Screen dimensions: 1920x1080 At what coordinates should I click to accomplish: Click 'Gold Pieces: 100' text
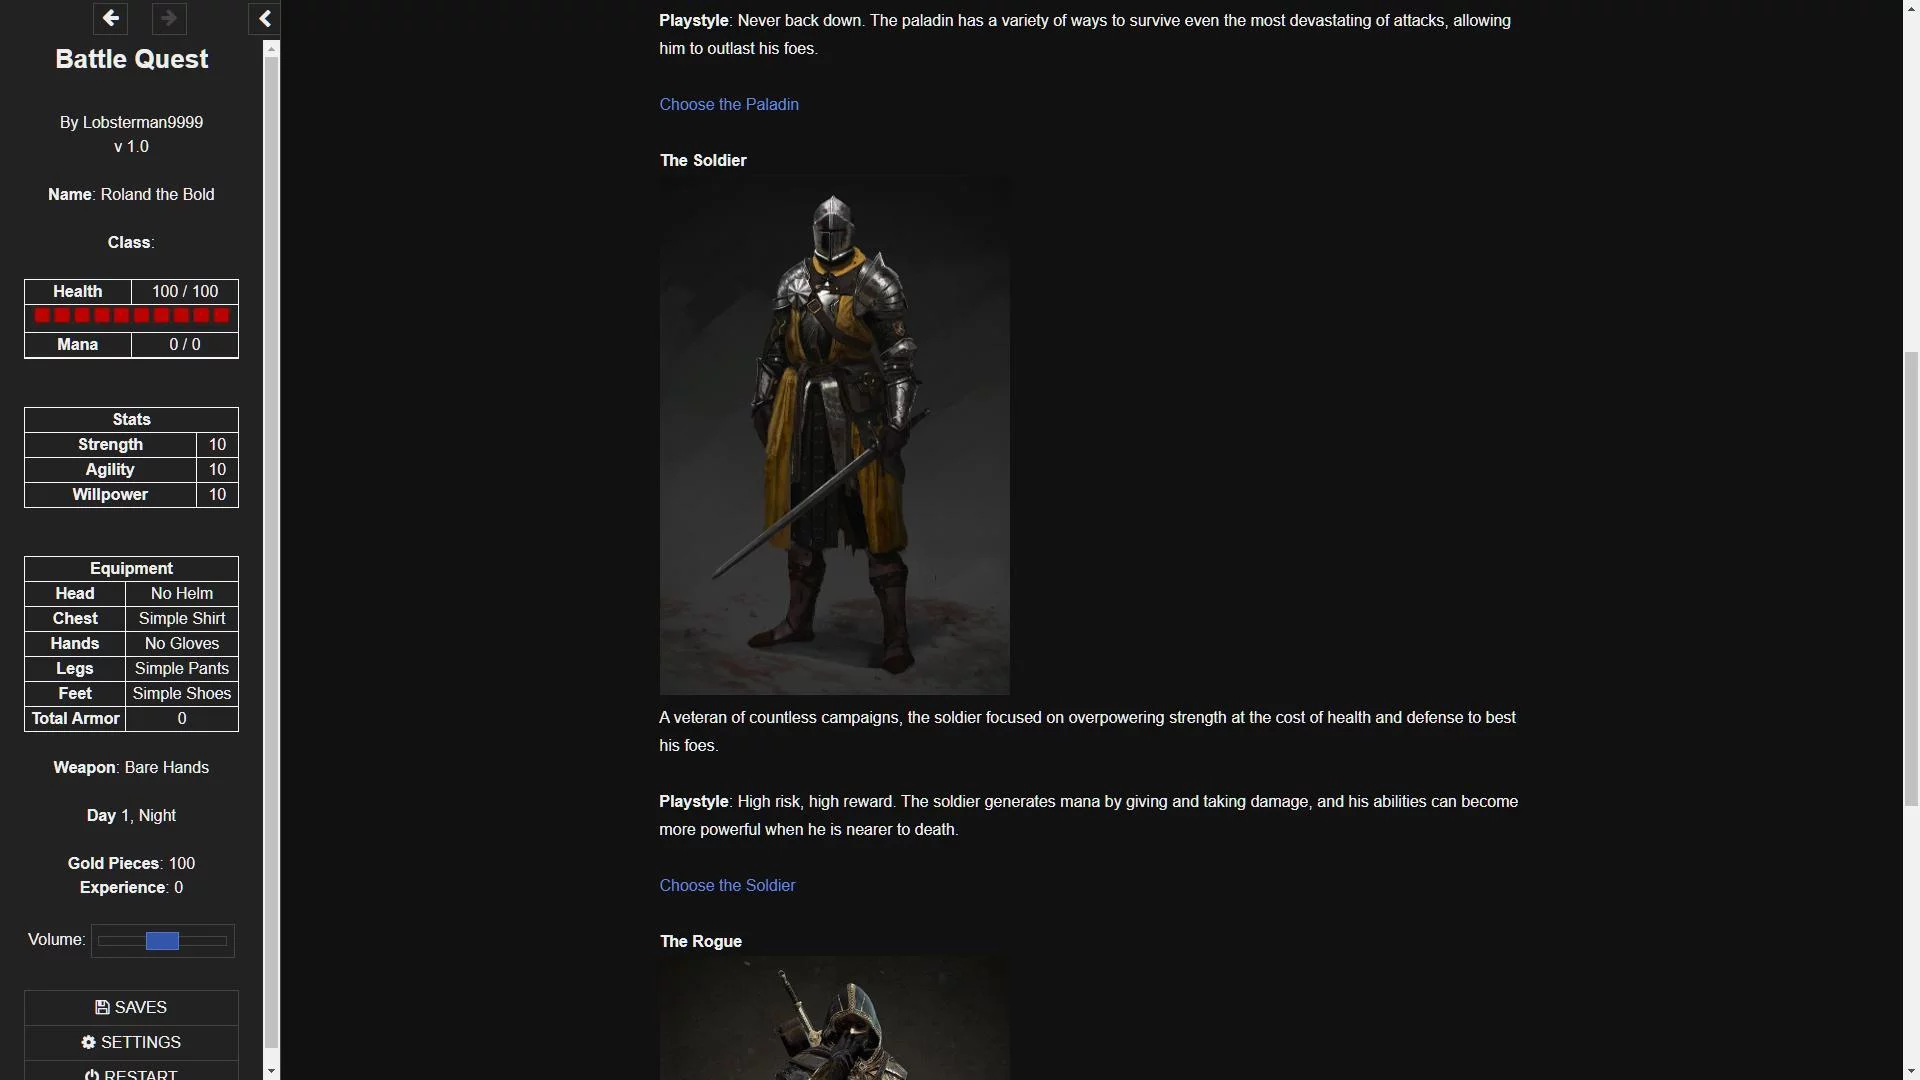131,863
